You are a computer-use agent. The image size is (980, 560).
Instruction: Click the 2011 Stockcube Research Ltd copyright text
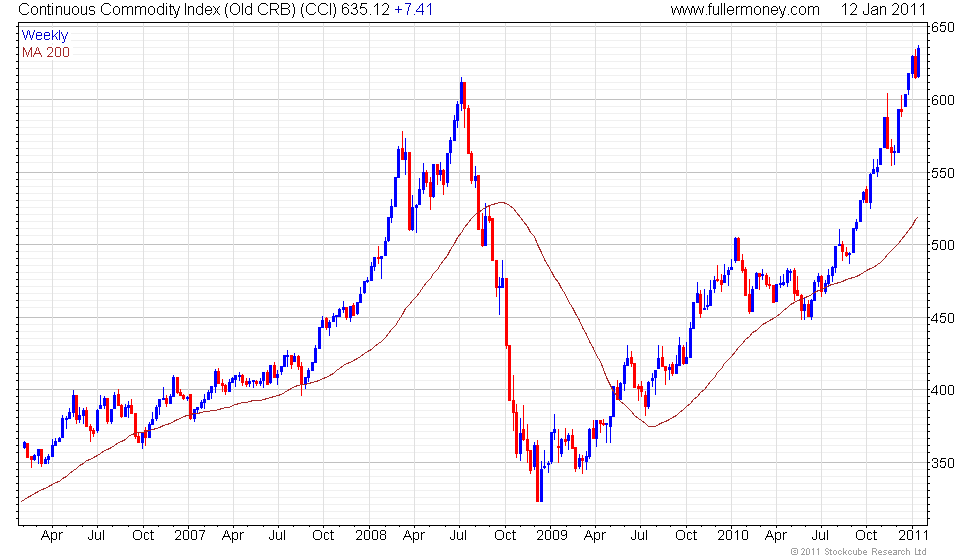pos(858,552)
